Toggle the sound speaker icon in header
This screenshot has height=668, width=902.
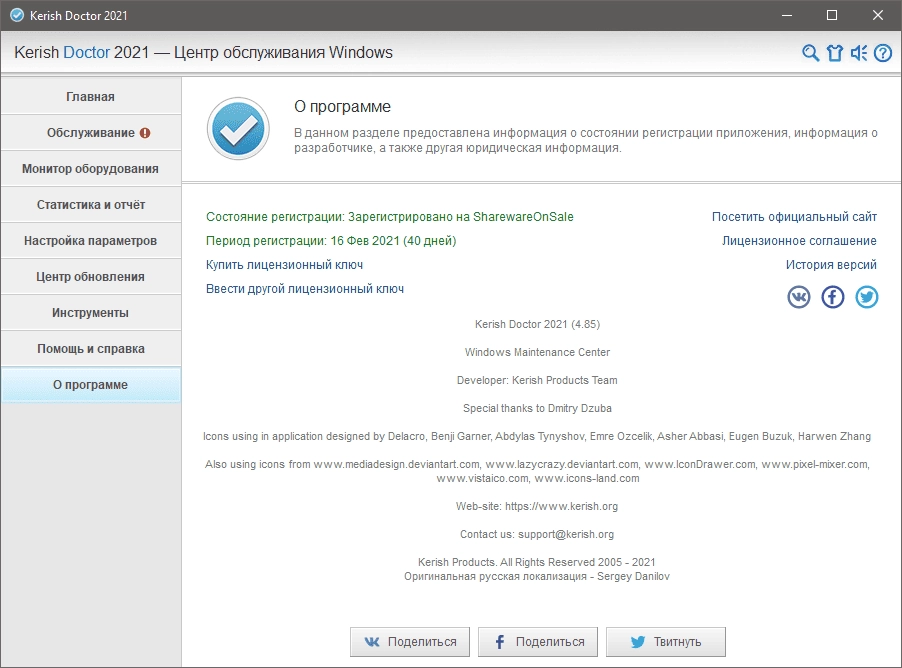tap(859, 53)
